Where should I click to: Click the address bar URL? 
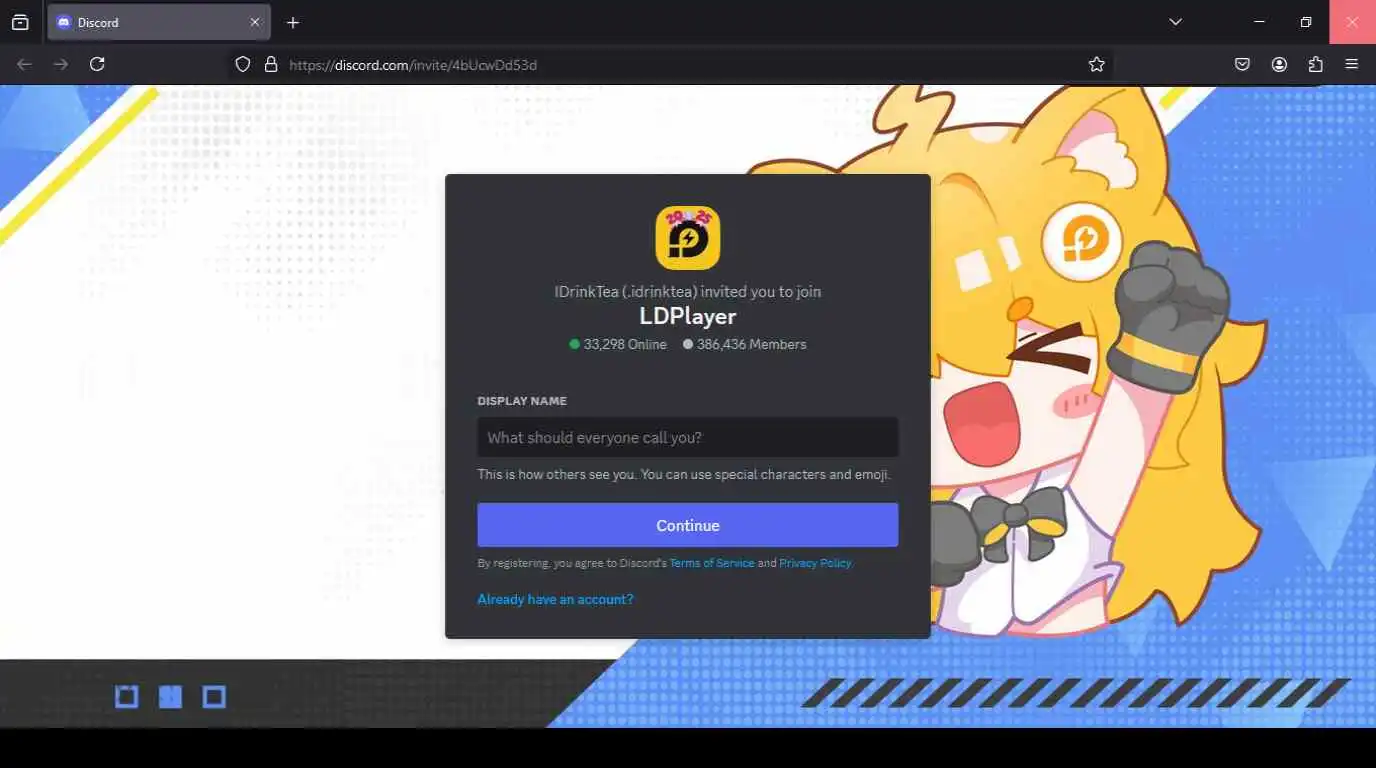tap(413, 65)
